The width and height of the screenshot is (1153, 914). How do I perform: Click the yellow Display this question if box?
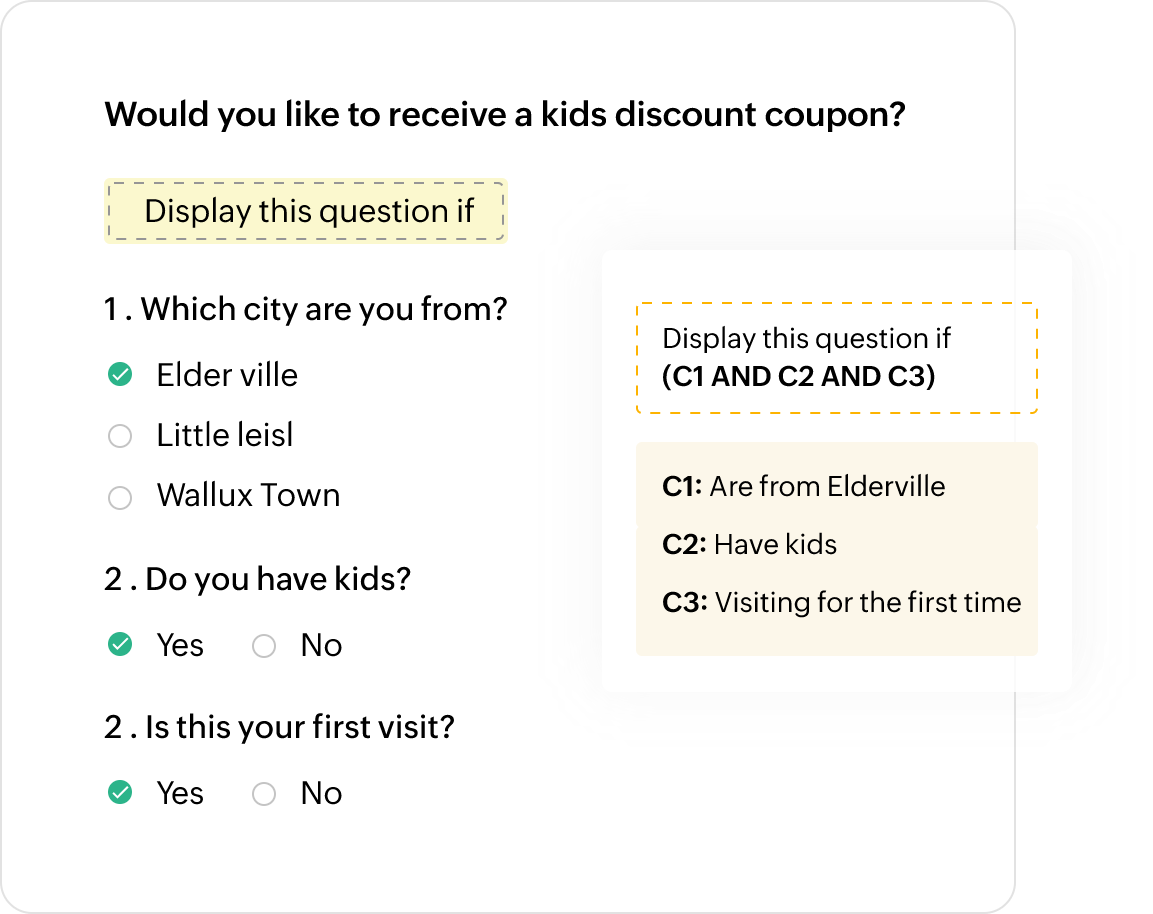pos(306,211)
